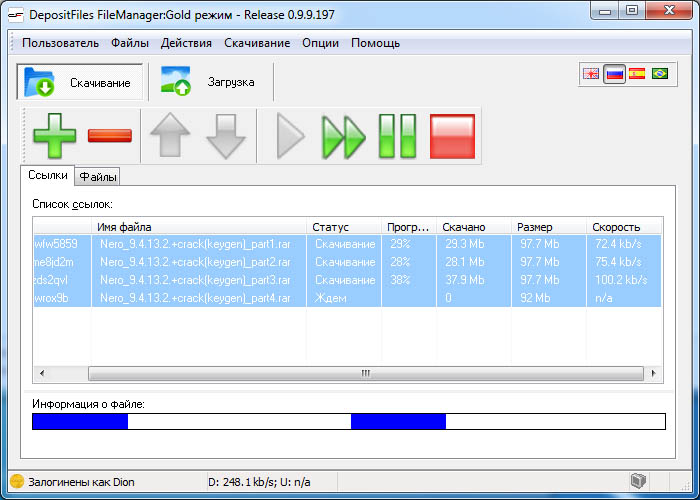
Task: Click the D: 248.1 kb/s status text
Action: (259, 482)
